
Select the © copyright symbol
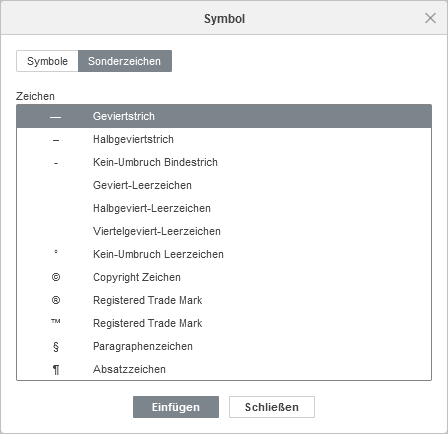56,277
